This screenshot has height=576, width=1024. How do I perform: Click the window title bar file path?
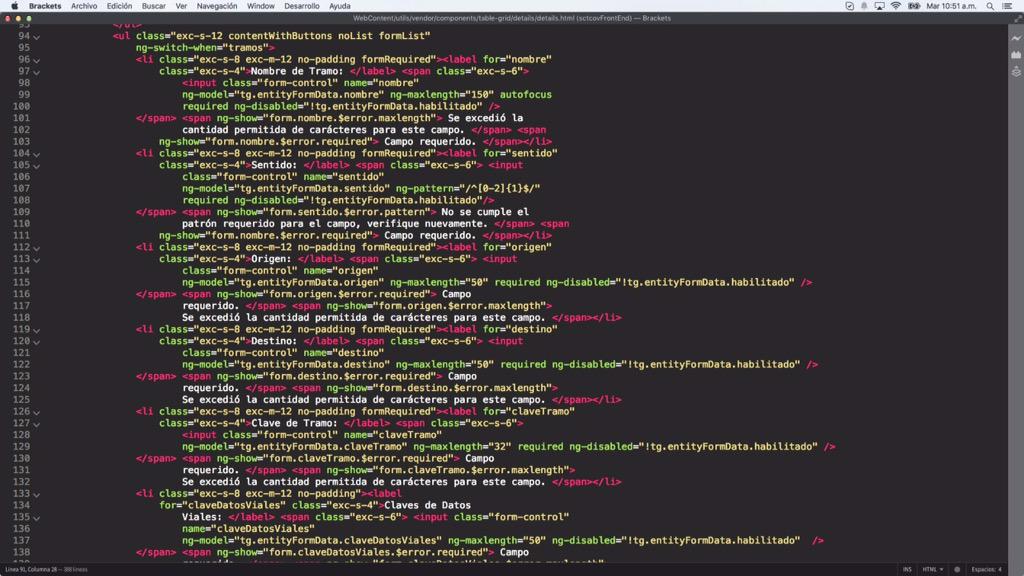(x=511, y=18)
